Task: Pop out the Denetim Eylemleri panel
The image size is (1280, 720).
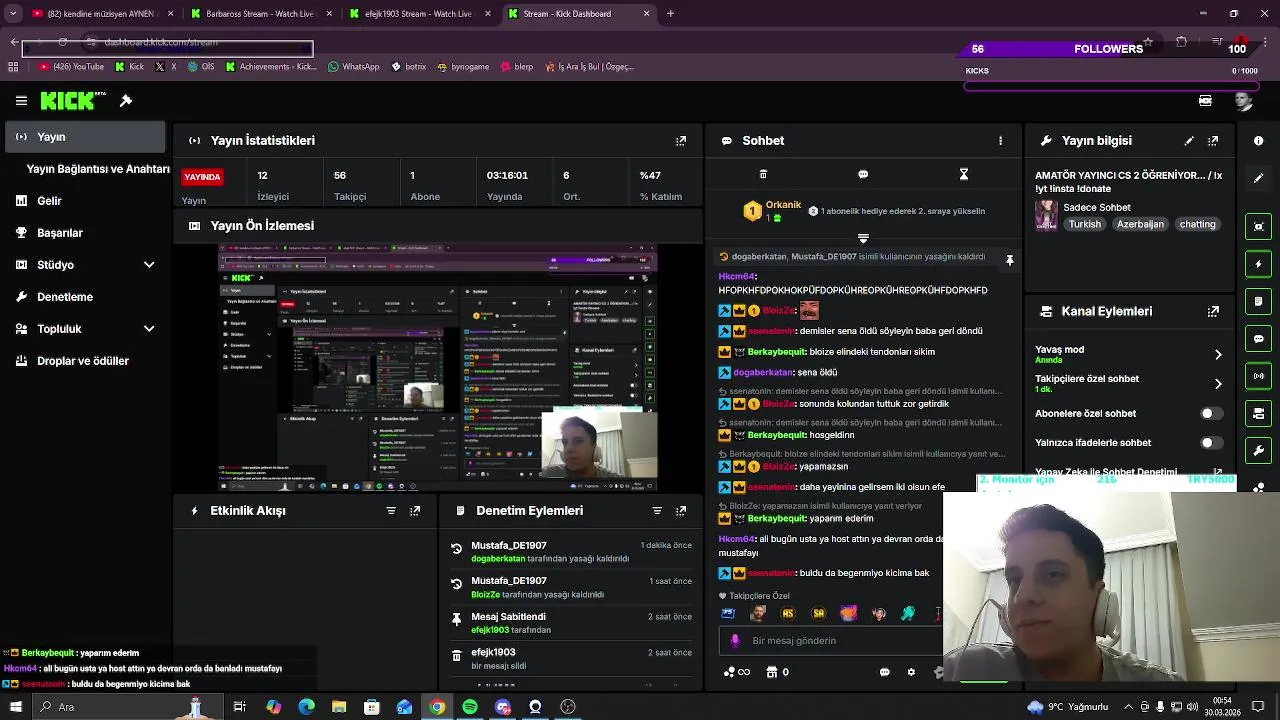Action: [681, 511]
